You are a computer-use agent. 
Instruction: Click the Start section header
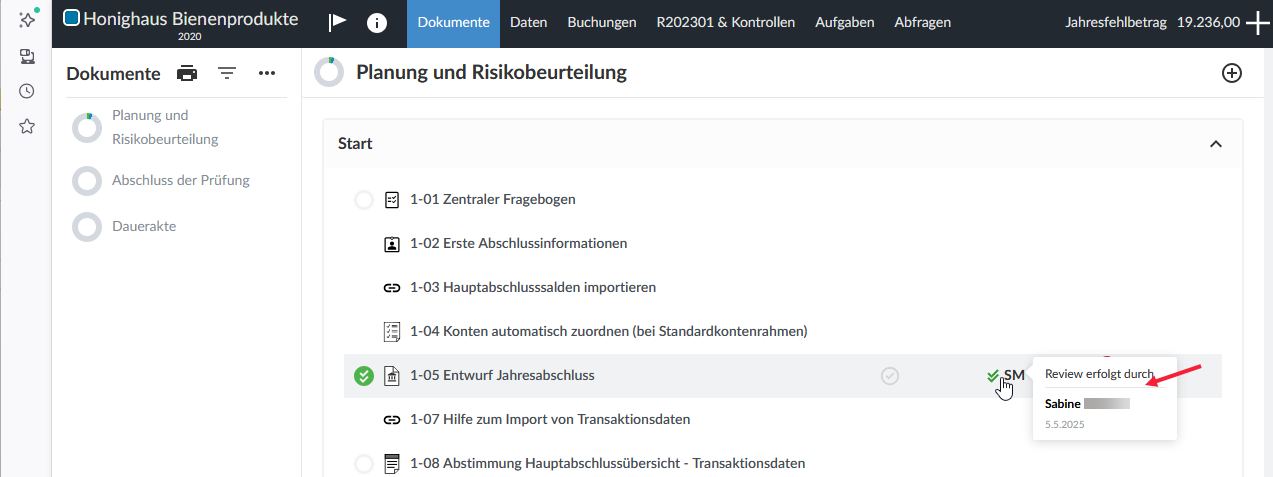782,144
